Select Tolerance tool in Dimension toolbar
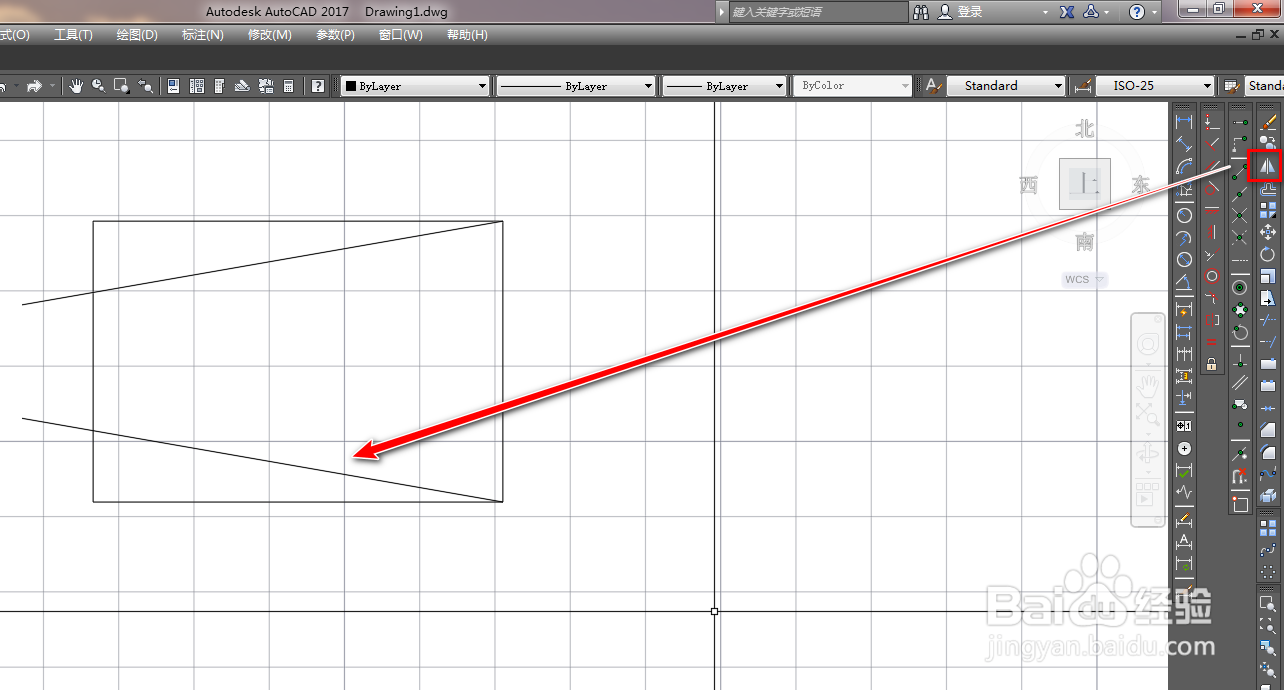Screen dimensions: 1284x690 click(x=1184, y=426)
